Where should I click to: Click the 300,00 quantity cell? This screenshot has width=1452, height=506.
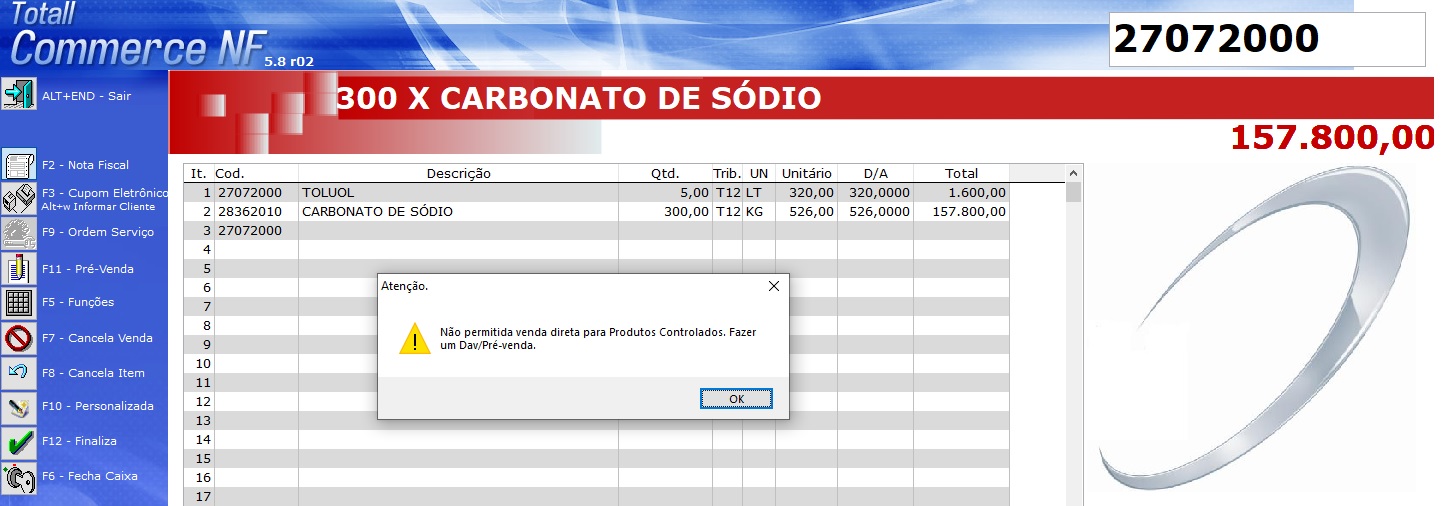665,212
